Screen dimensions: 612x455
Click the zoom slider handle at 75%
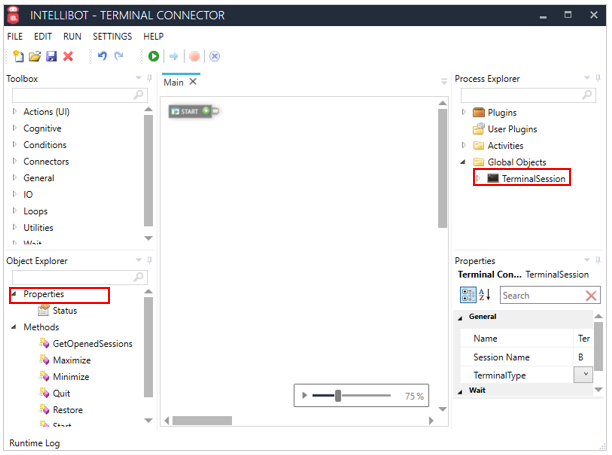tap(338, 396)
